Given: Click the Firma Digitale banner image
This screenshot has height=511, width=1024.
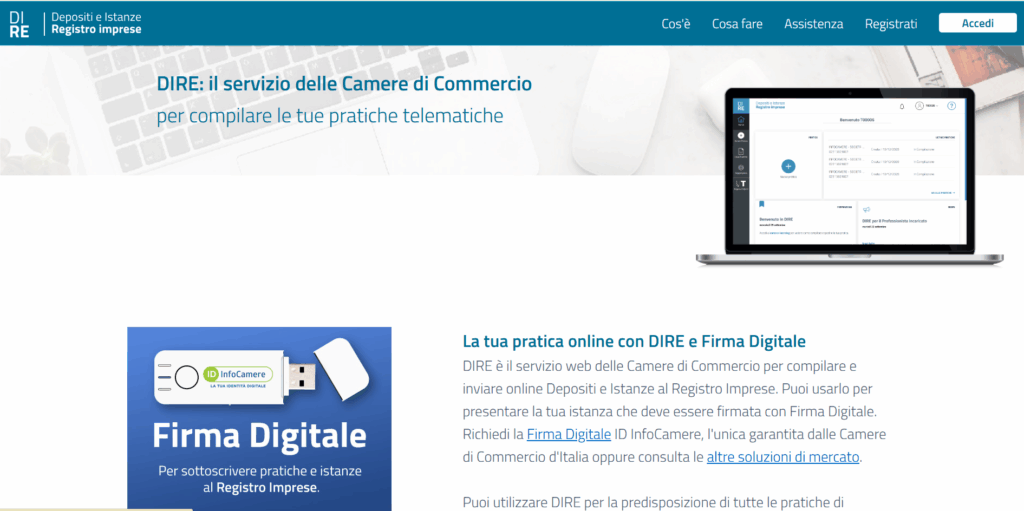Looking at the screenshot, I should tap(259, 419).
